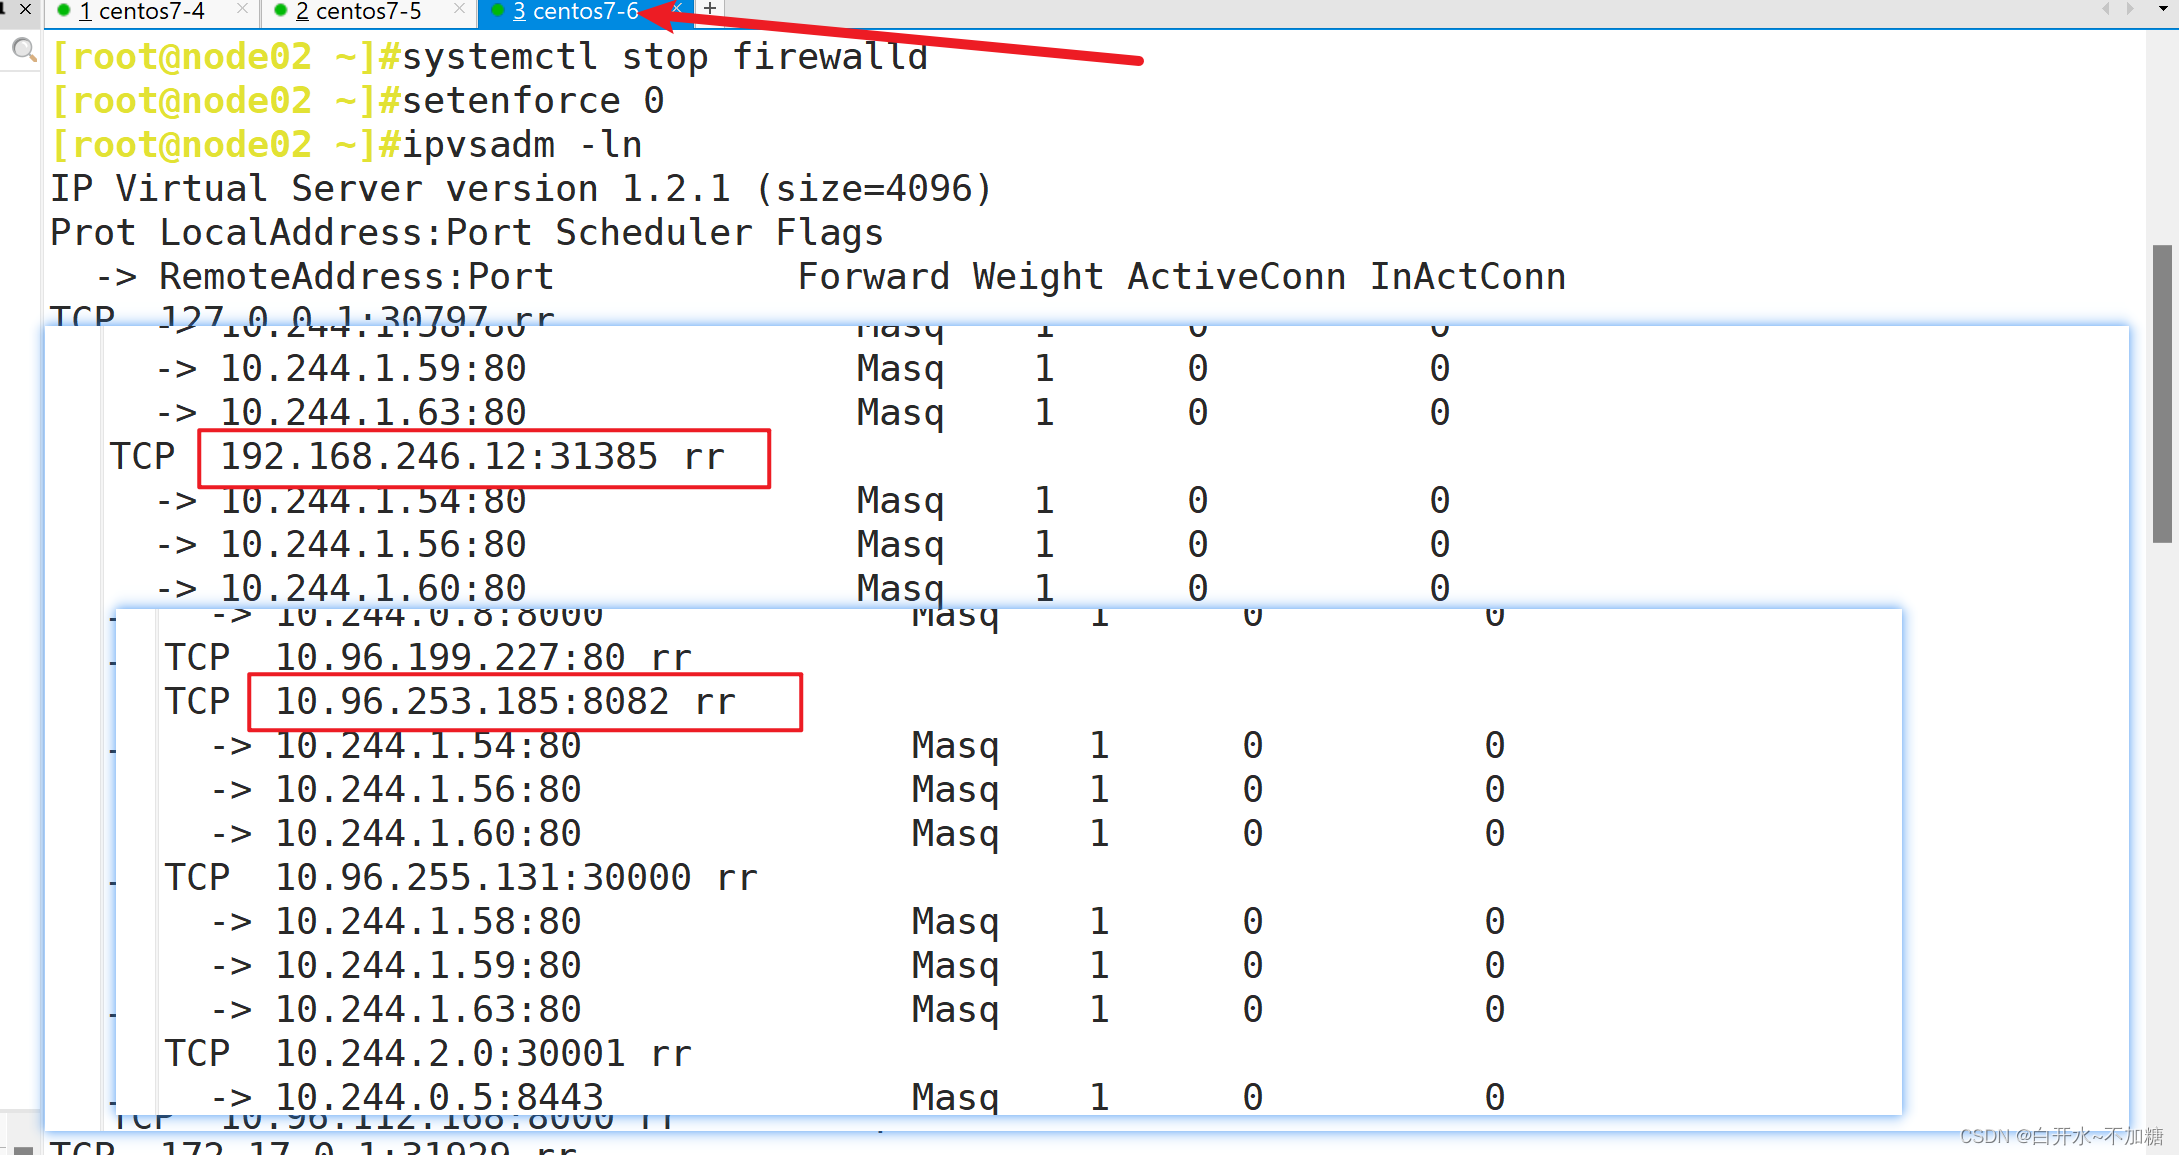The width and height of the screenshot is (2179, 1155).
Task: Click the ipvsadm -ln command text
Action: (522, 145)
